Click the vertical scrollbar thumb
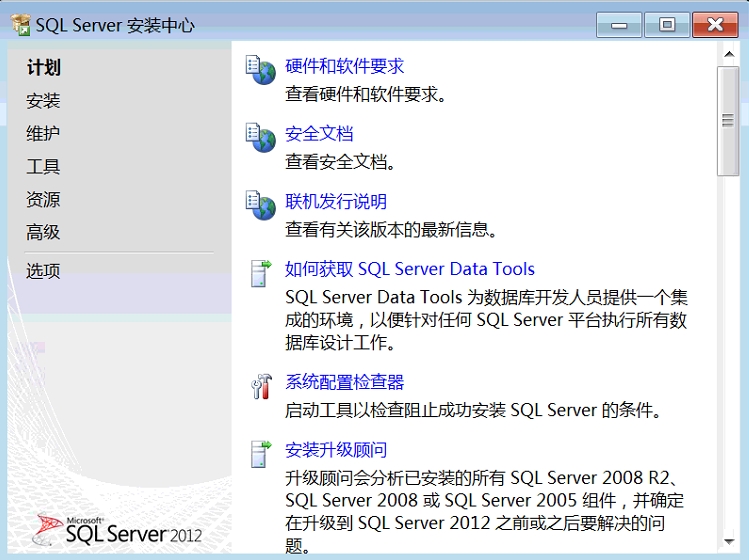This screenshot has width=749, height=560. tap(728, 120)
